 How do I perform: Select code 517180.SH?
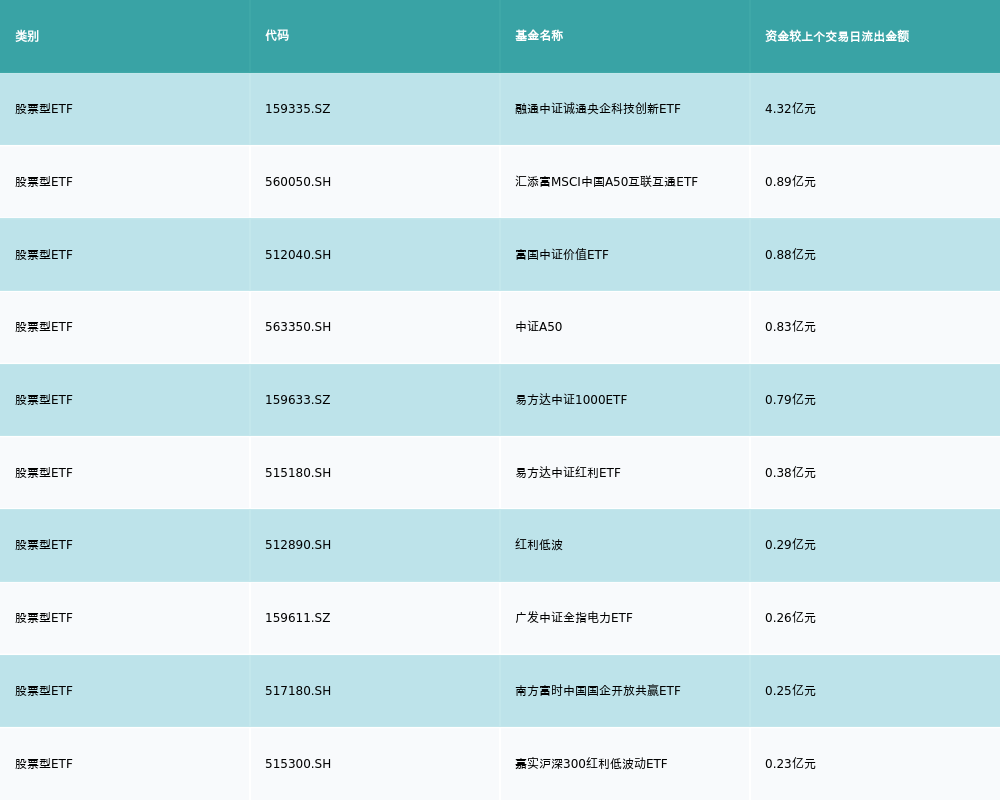(298, 691)
